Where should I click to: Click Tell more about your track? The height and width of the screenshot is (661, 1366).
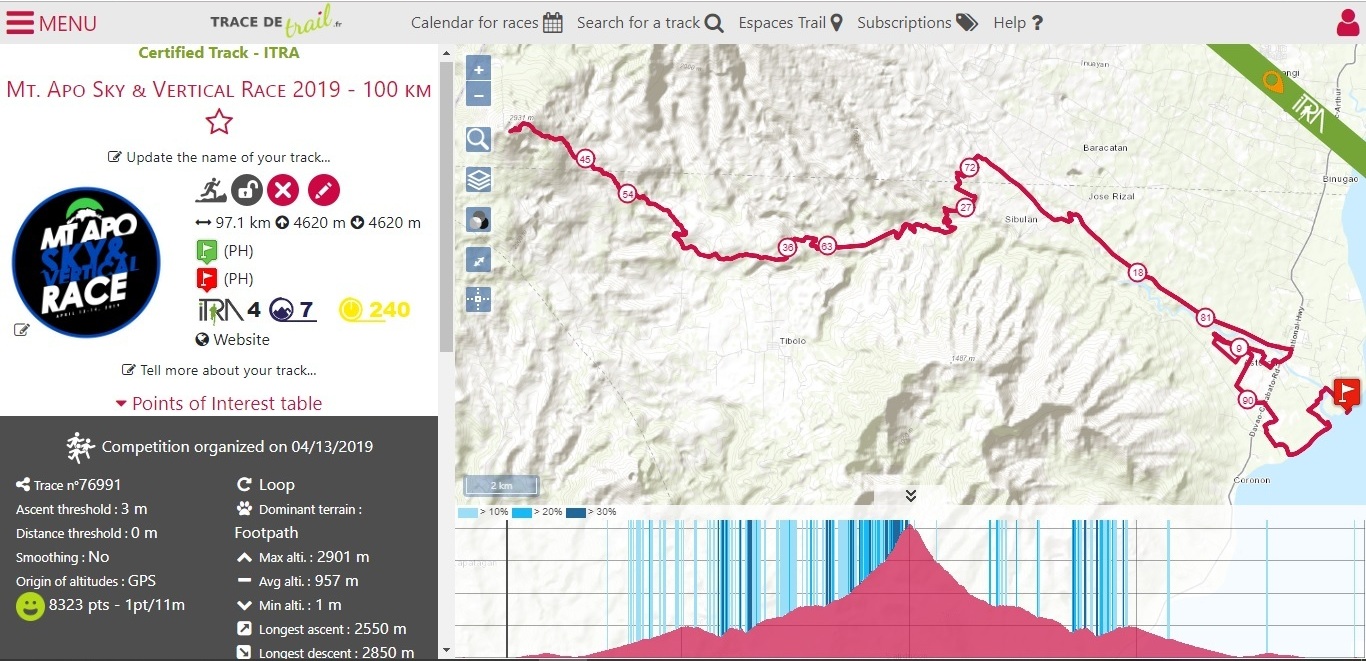point(219,370)
